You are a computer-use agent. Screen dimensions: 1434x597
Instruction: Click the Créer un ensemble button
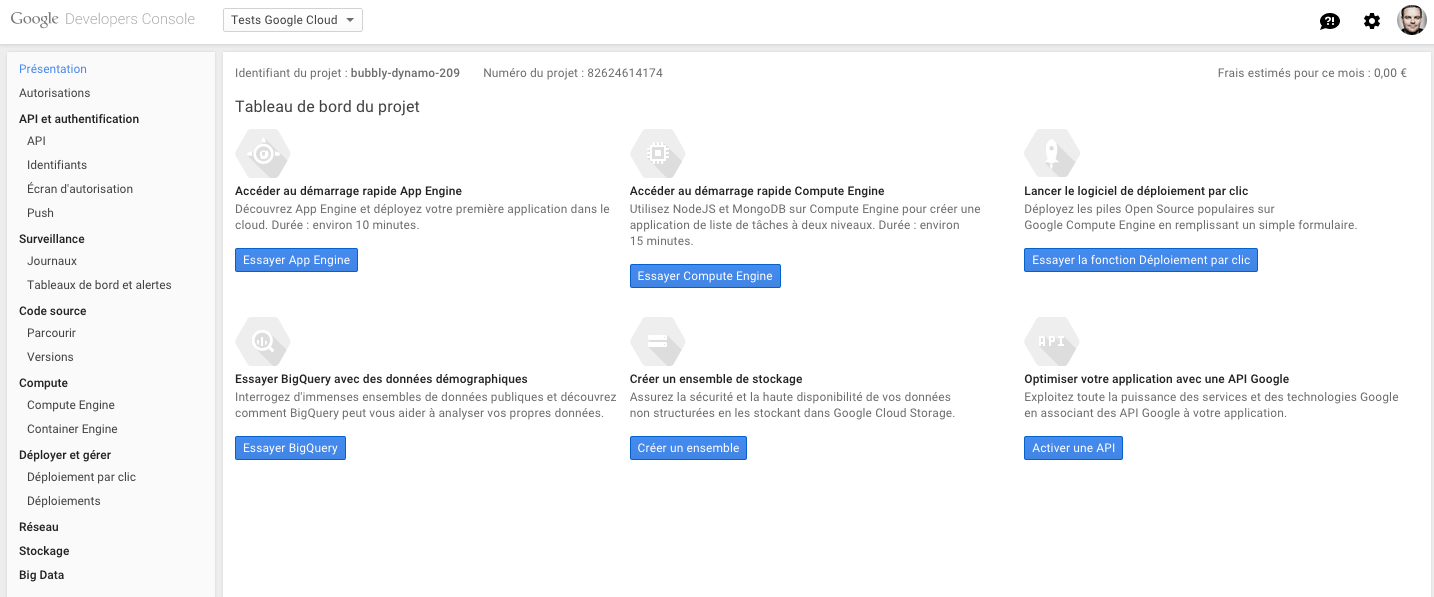[688, 448]
